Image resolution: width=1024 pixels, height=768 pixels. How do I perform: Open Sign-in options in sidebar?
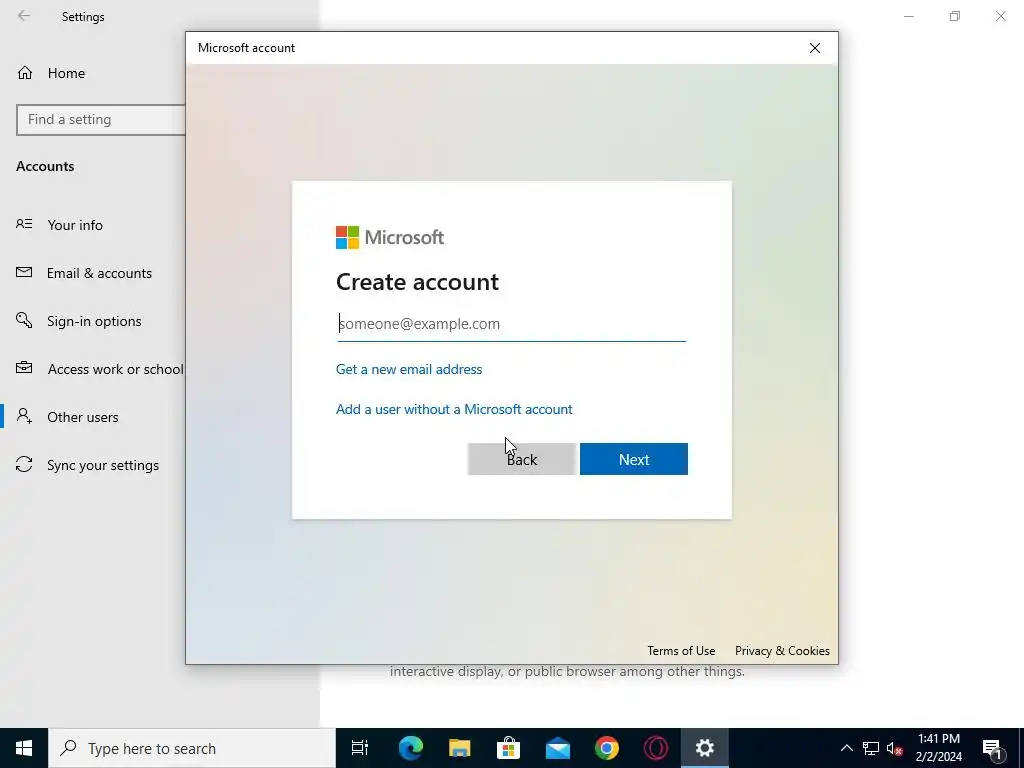tap(94, 321)
